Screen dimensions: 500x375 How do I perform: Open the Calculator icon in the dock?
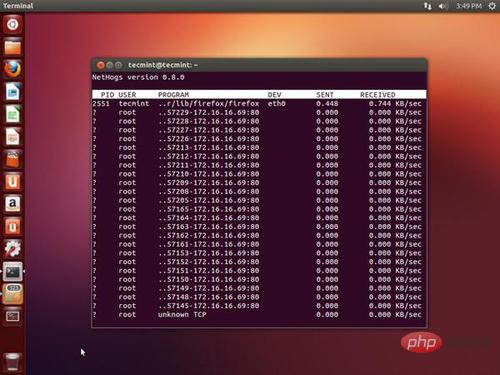coord(13,294)
